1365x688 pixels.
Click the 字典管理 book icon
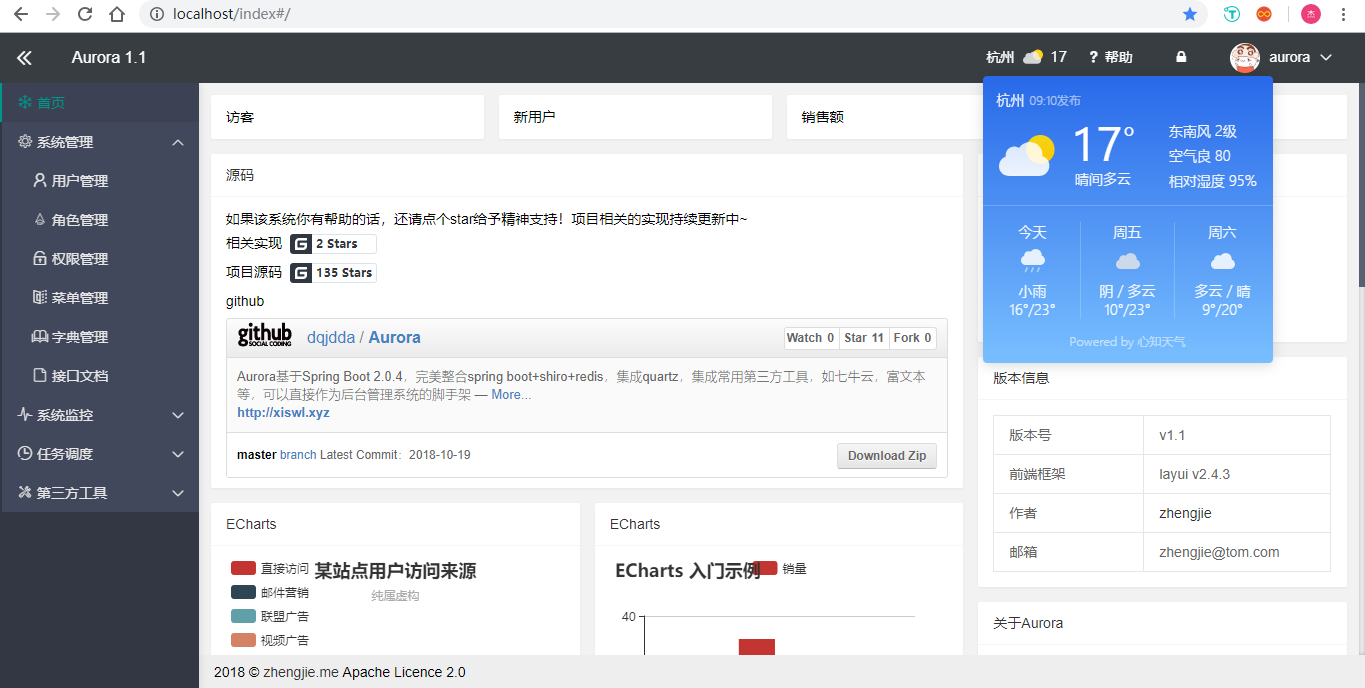[x=40, y=337]
